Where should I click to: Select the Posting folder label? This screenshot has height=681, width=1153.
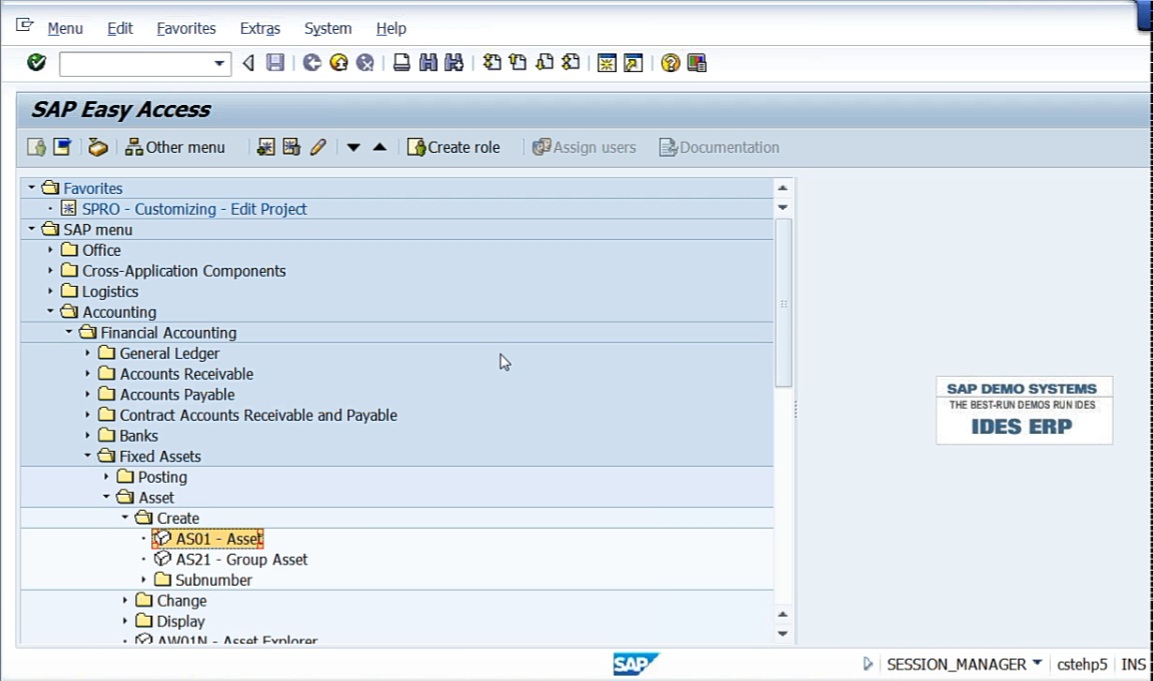pyautogui.click(x=163, y=477)
